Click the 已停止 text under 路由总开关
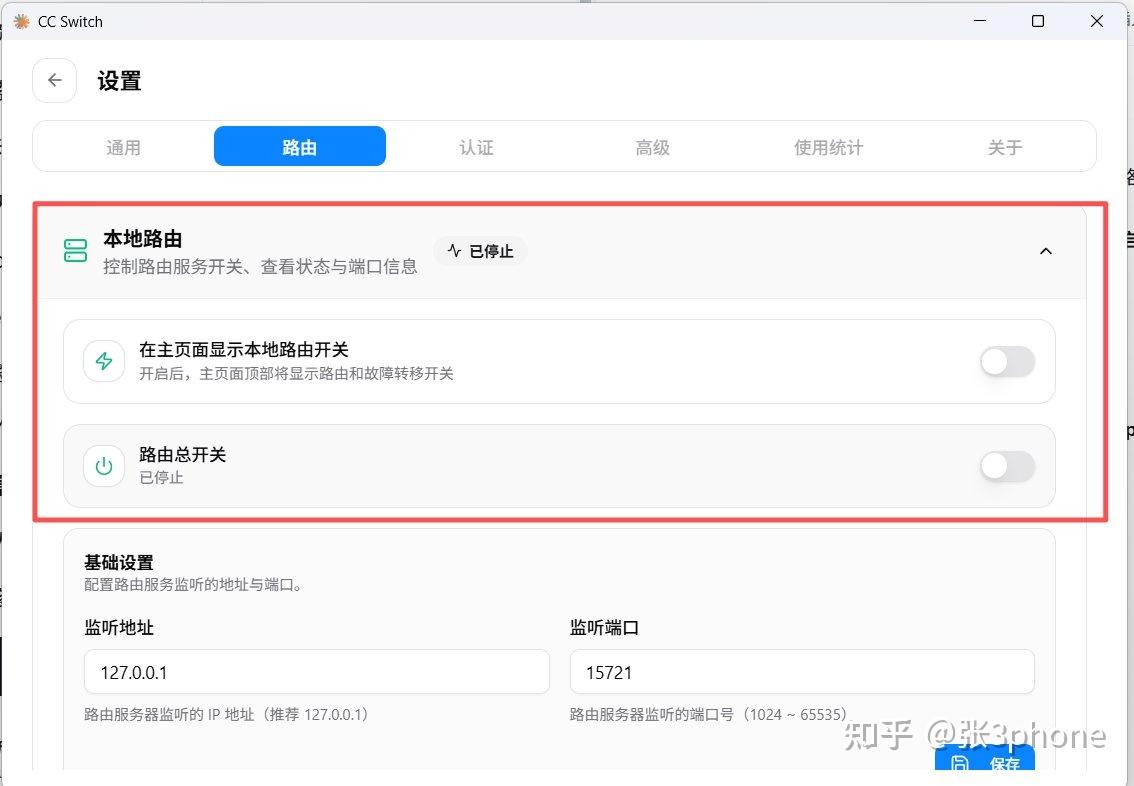The height and width of the screenshot is (786, 1134). pyautogui.click(x=161, y=478)
